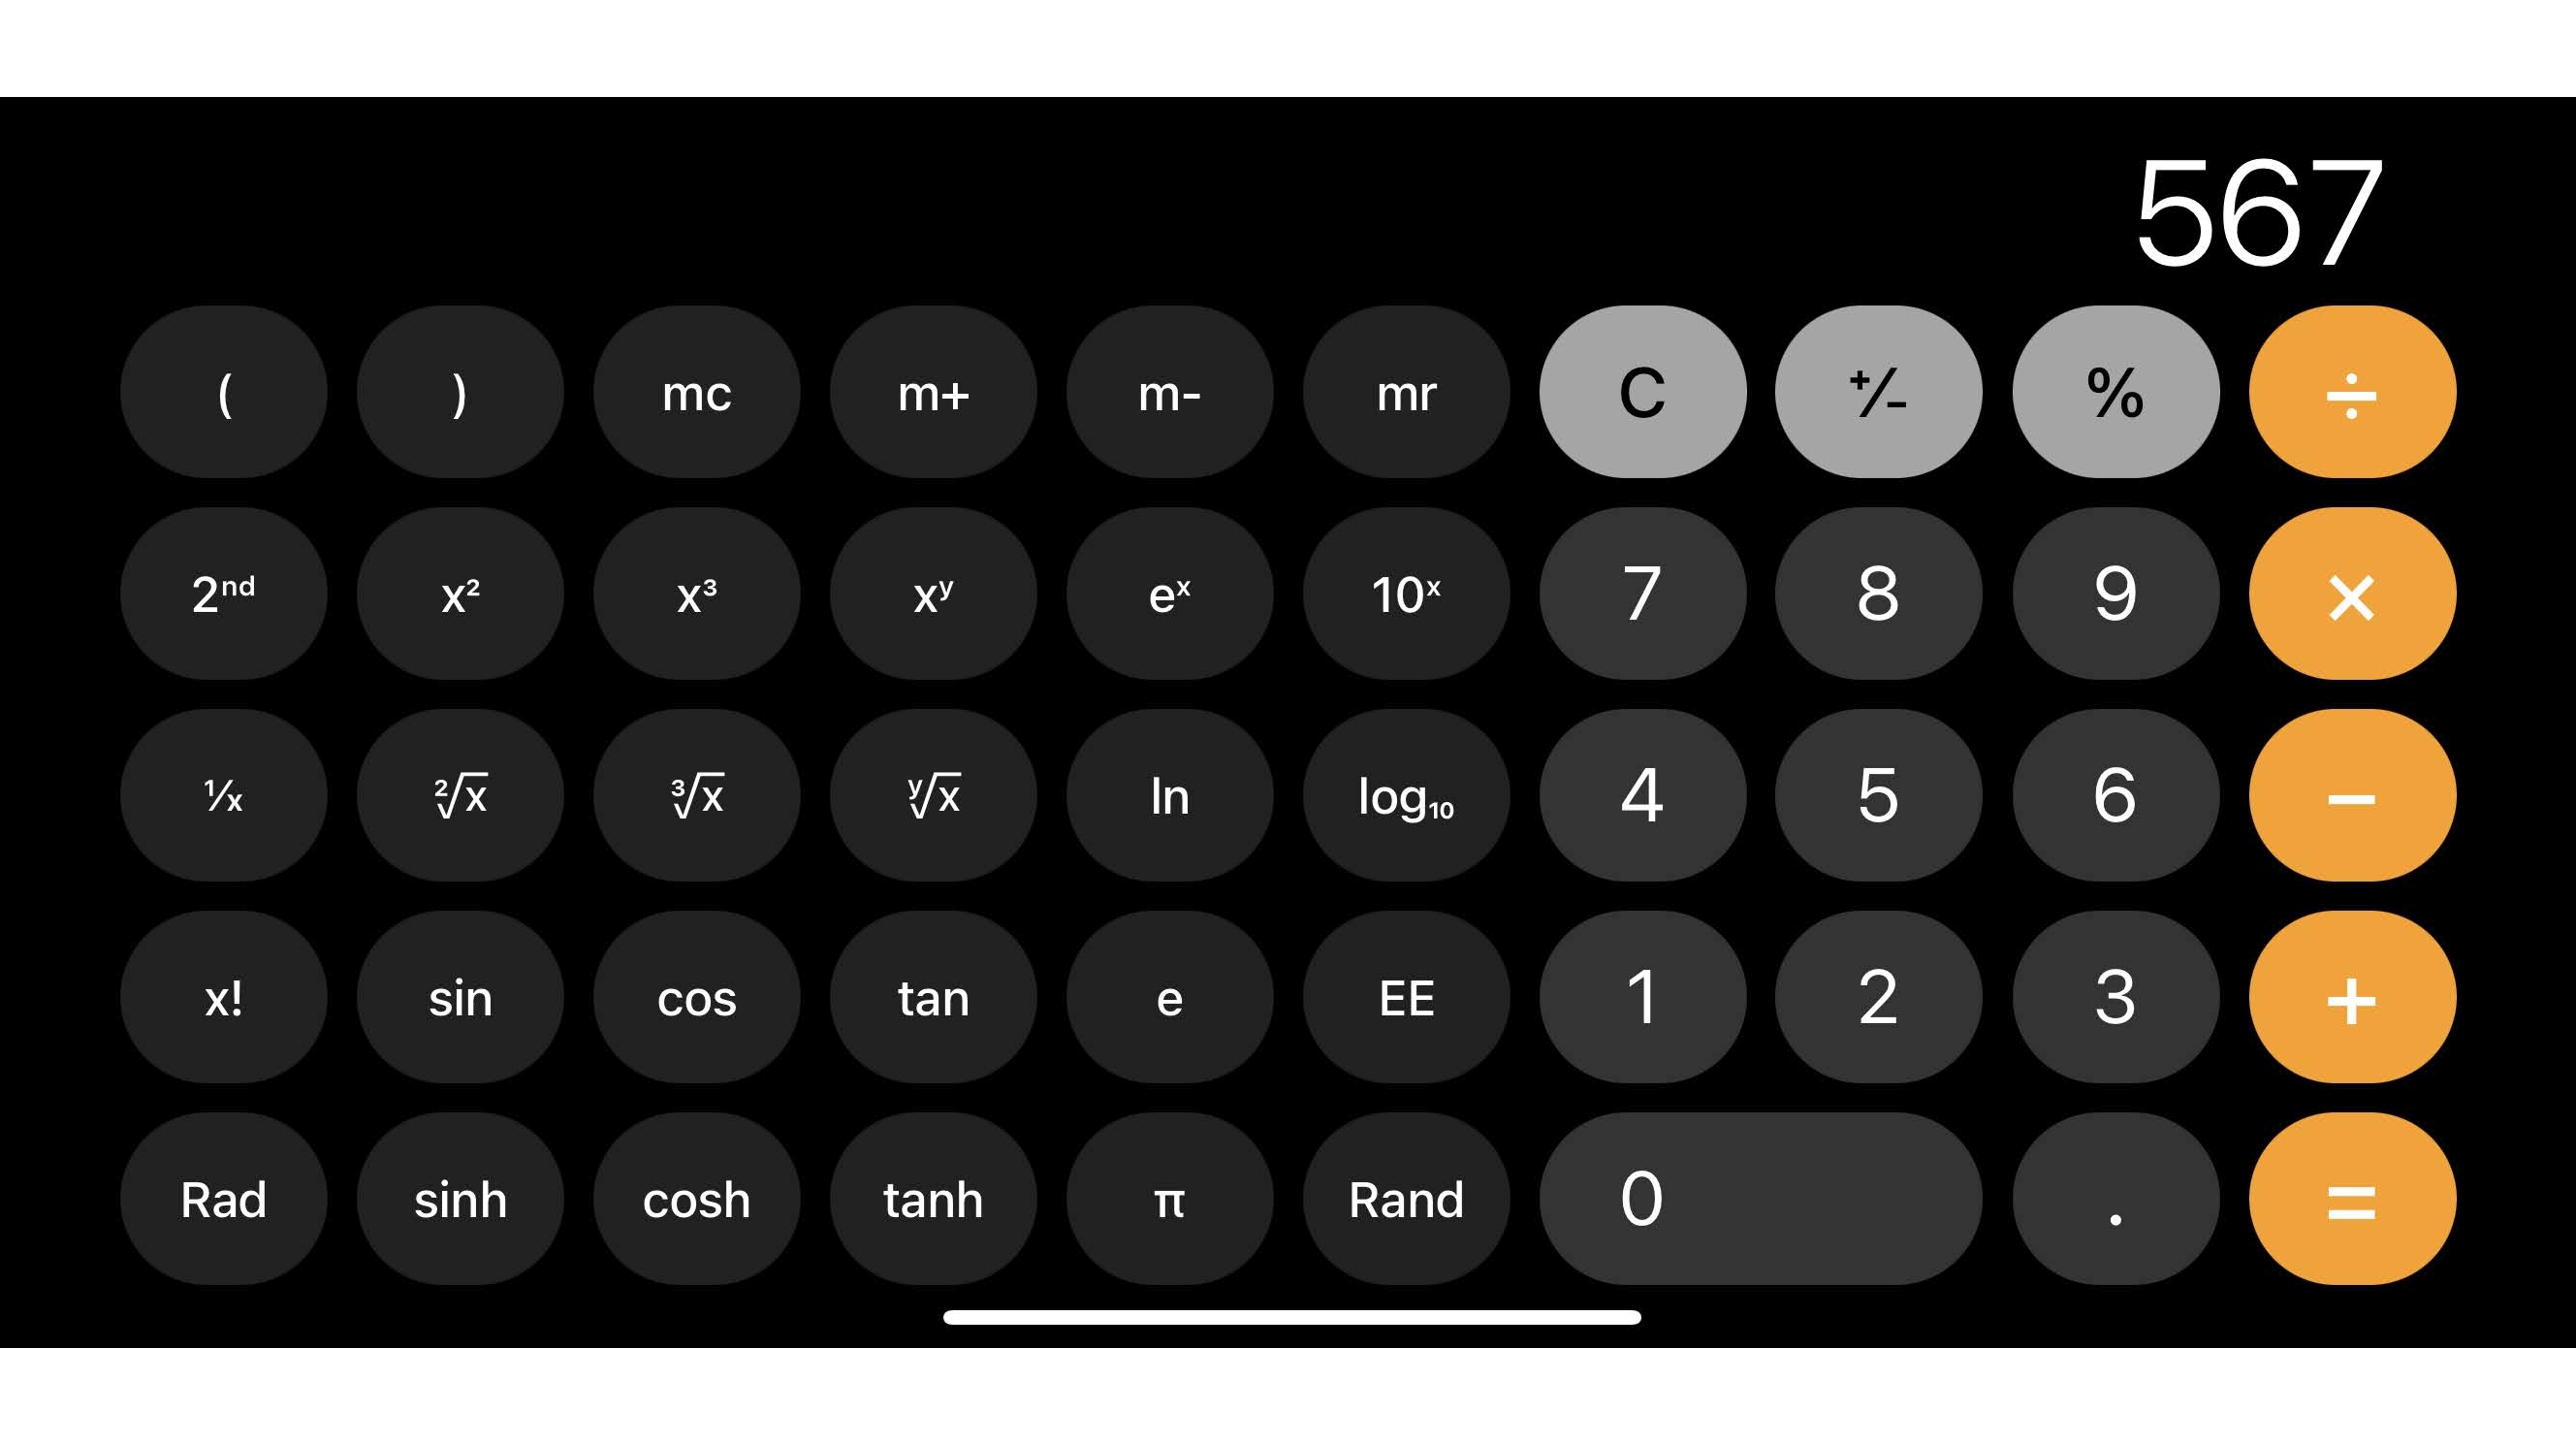Select the factorial x! function
2576x1445 pixels.
click(225, 997)
